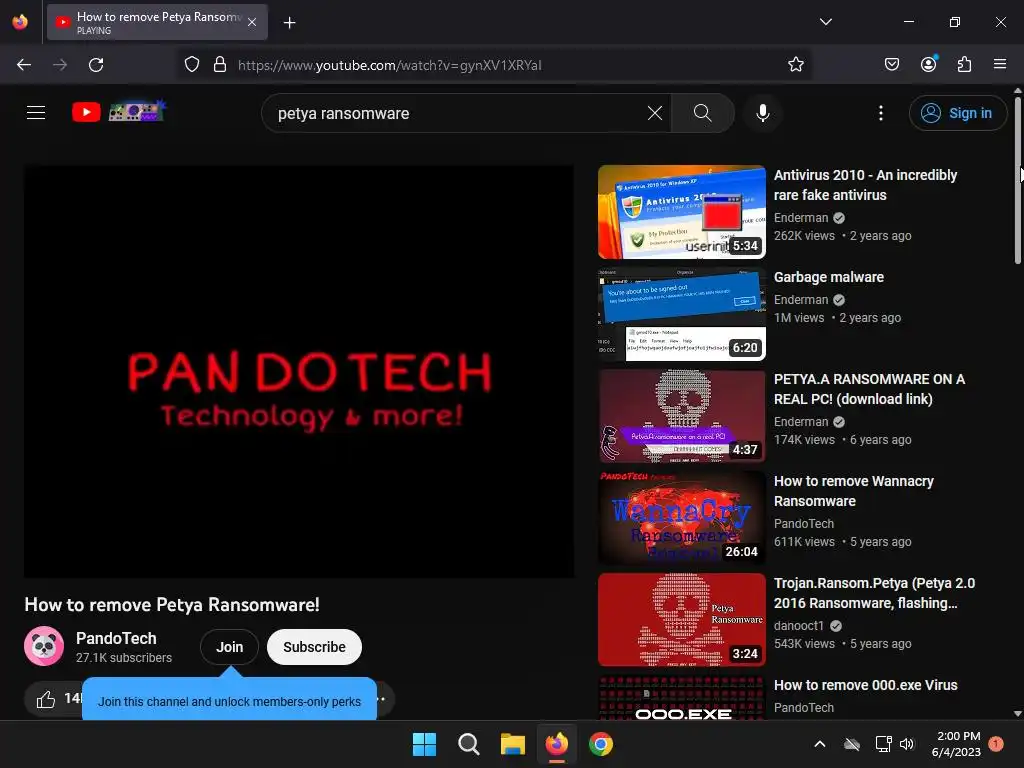
Task: Open Firefox account menu
Action: click(x=929, y=64)
